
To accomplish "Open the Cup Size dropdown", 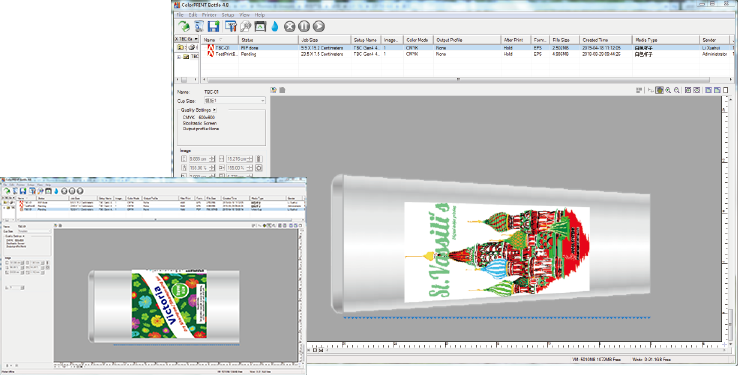I will (234, 101).
